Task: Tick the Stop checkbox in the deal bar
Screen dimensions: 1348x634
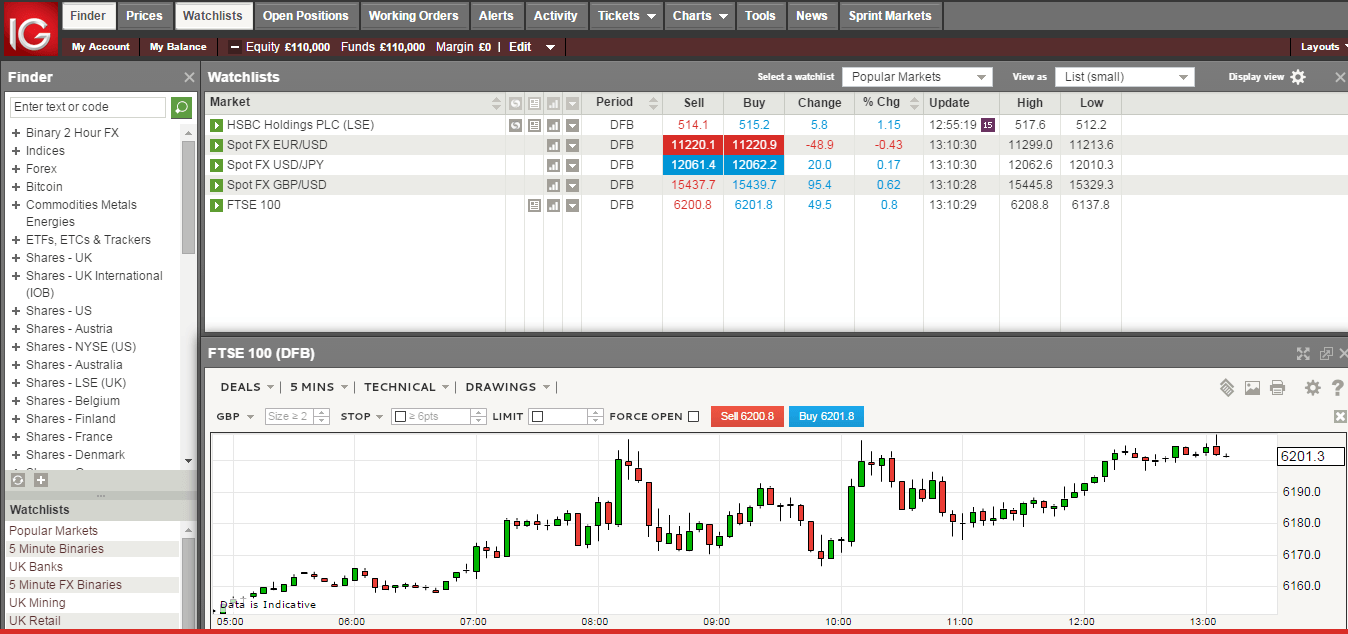Action: pyautogui.click(x=400, y=417)
